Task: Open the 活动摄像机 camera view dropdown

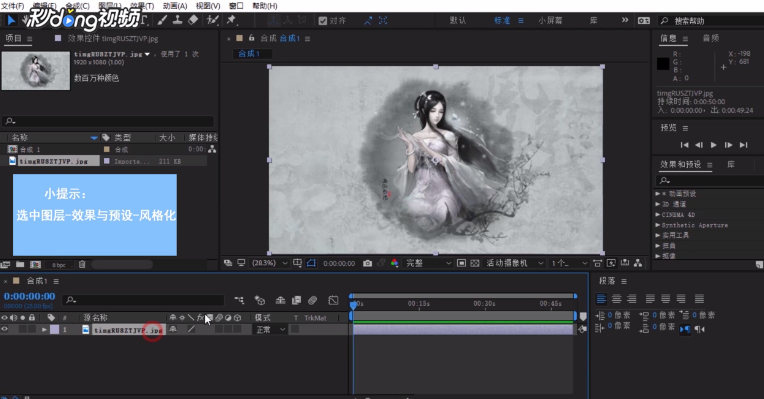Action: coord(515,263)
